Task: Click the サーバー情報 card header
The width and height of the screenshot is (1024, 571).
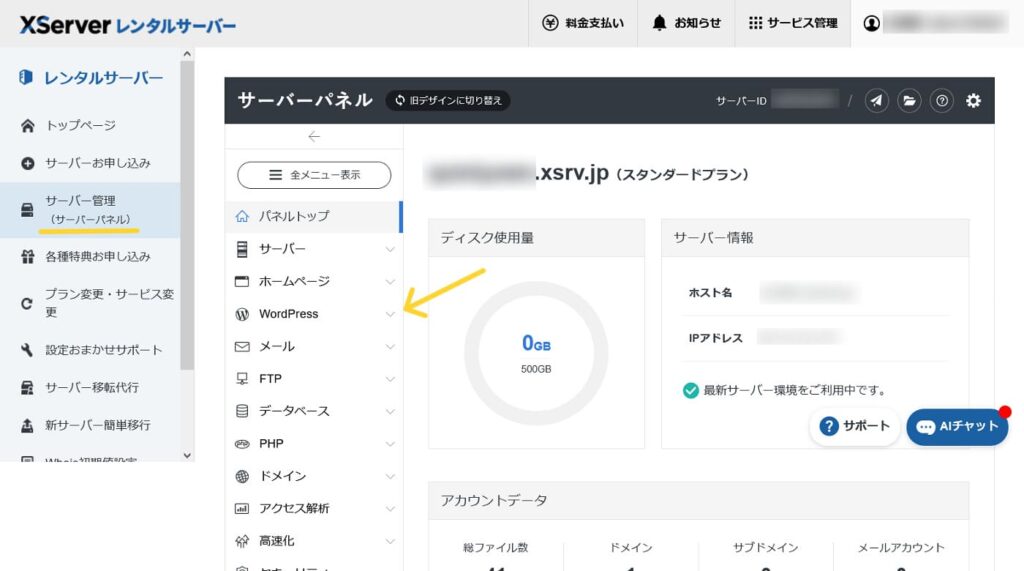Action: (815, 238)
